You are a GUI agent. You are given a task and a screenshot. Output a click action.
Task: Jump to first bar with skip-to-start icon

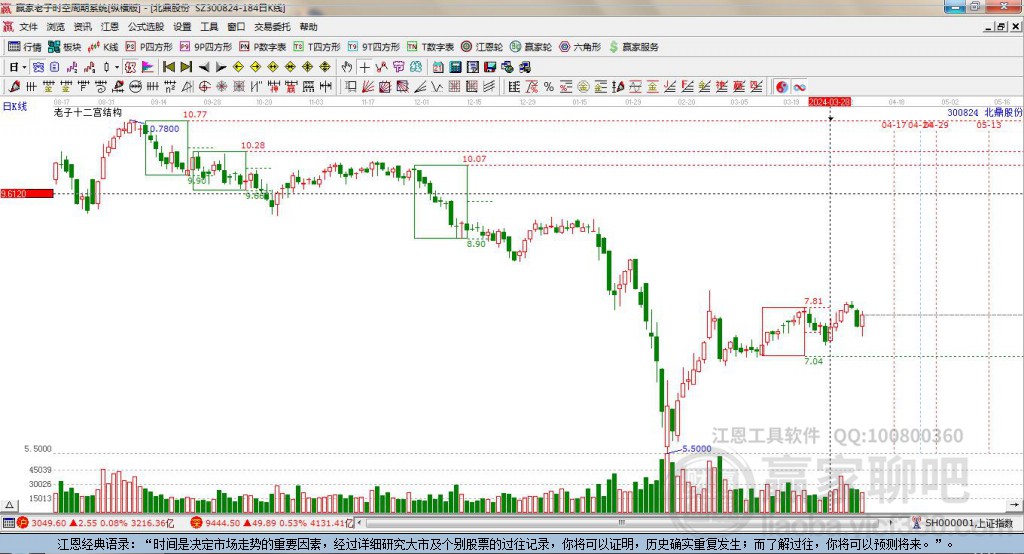click(x=169, y=67)
